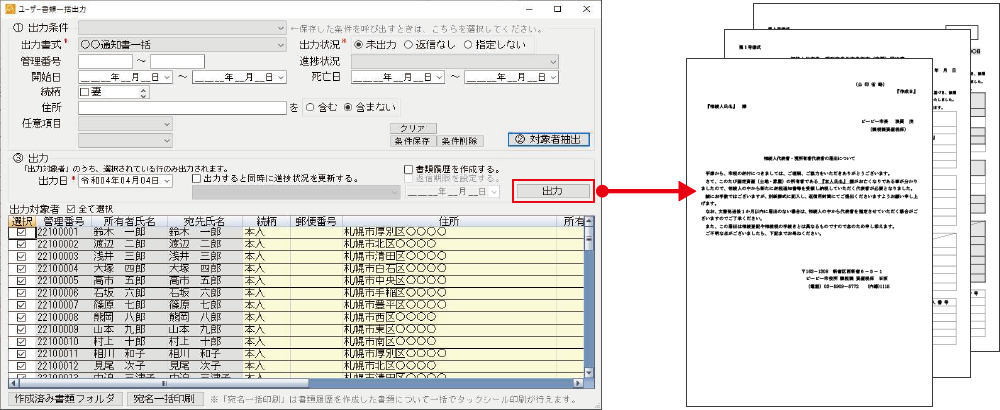Uncheck the row for 鈴木 一郎
The image size is (1000, 410).
click(x=21, y=232)
